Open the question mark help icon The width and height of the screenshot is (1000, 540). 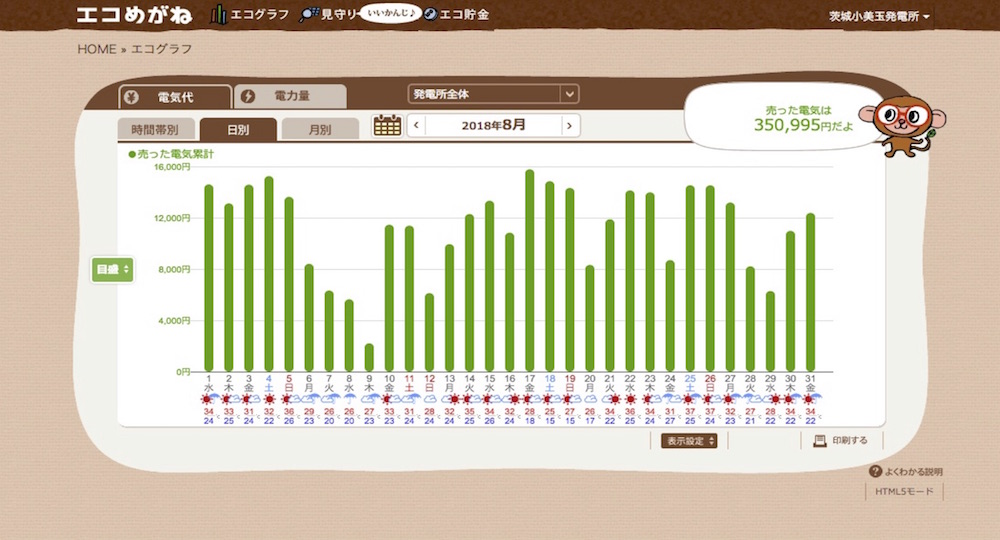[875, 472]
